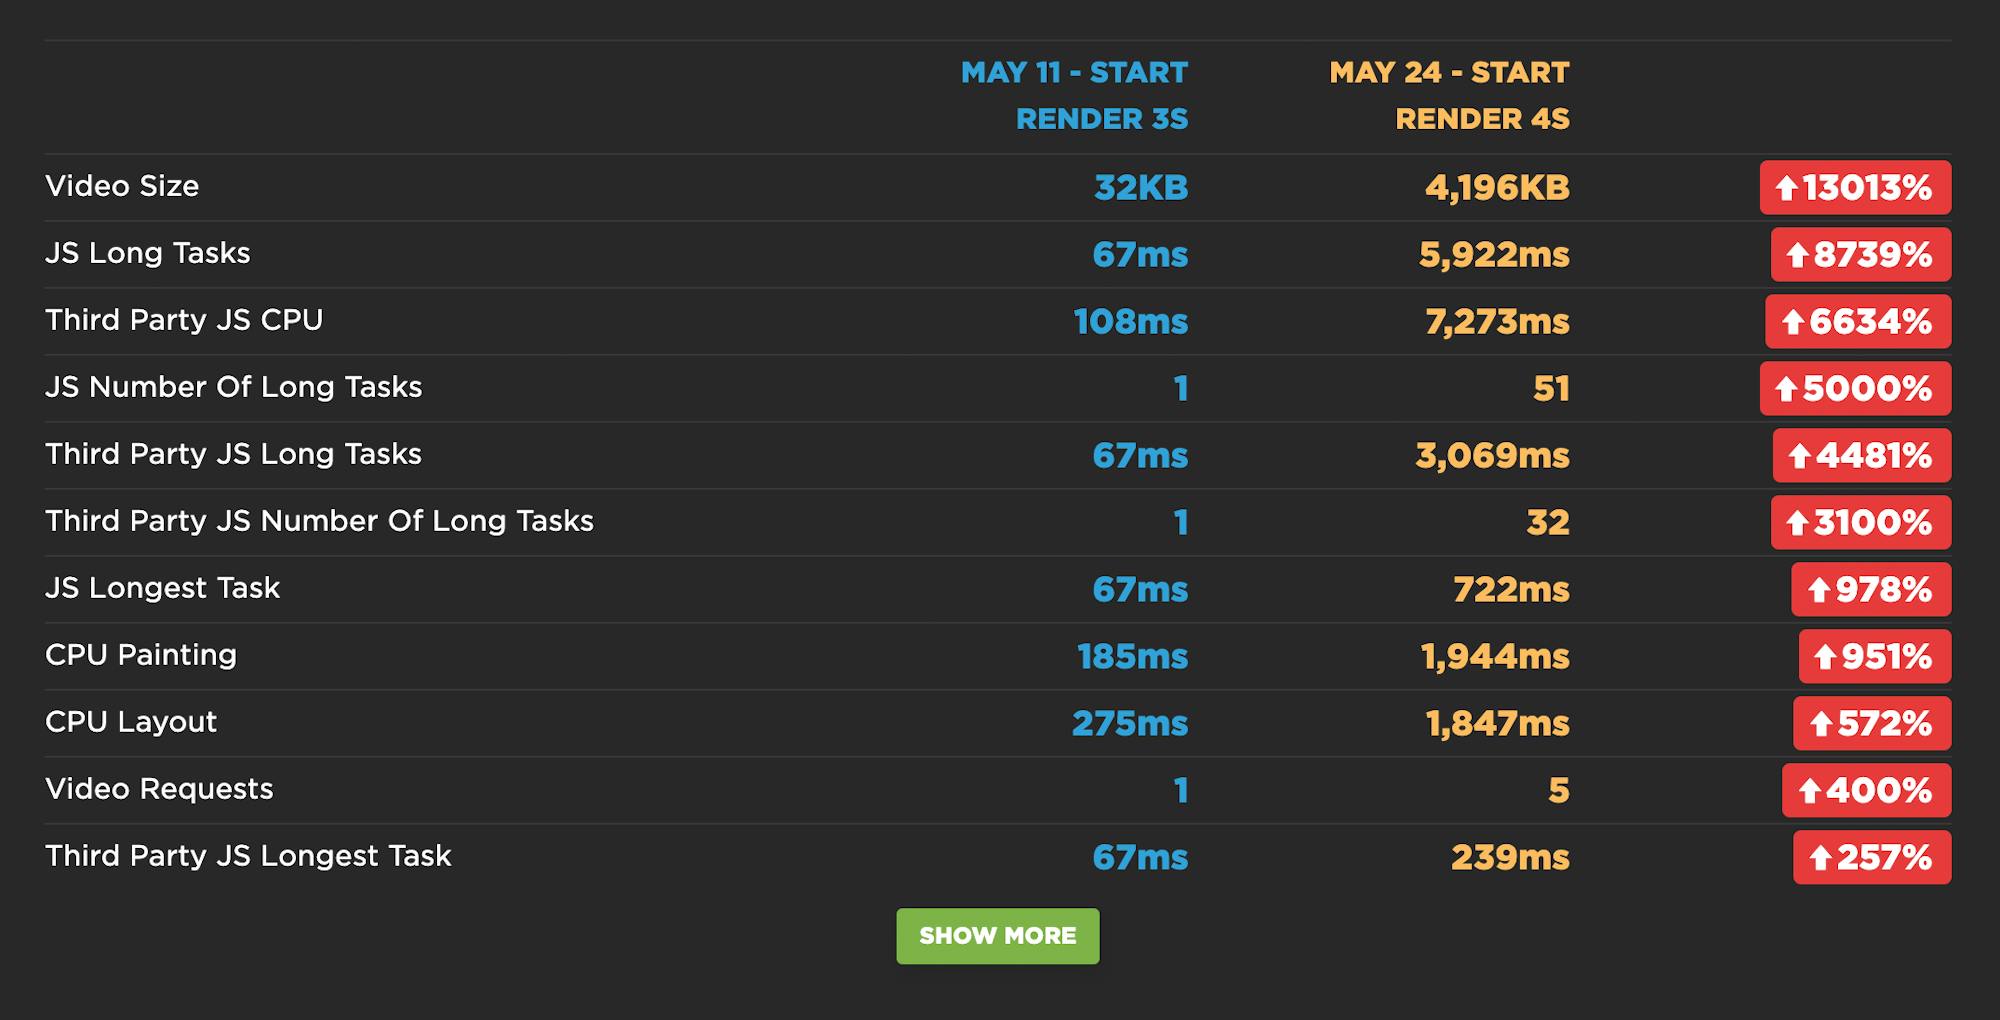
Task: Click the Video Size row label
Action: (122, 186)
